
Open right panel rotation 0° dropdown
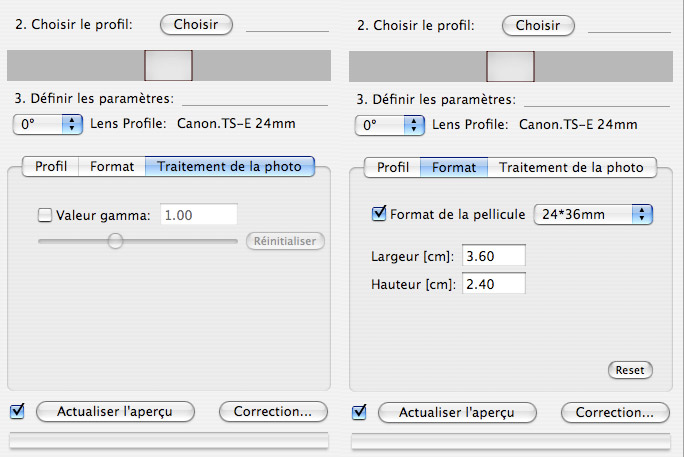390,125
